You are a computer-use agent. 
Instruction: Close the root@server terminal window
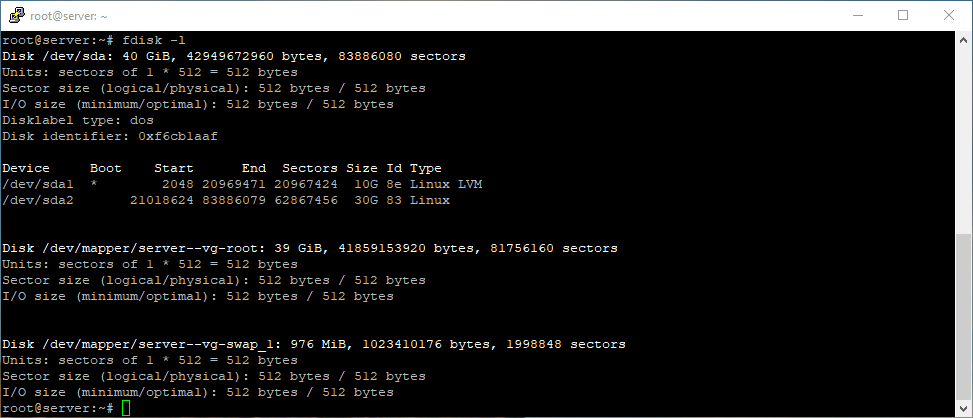pyautogui.click(x=949, y=16)
